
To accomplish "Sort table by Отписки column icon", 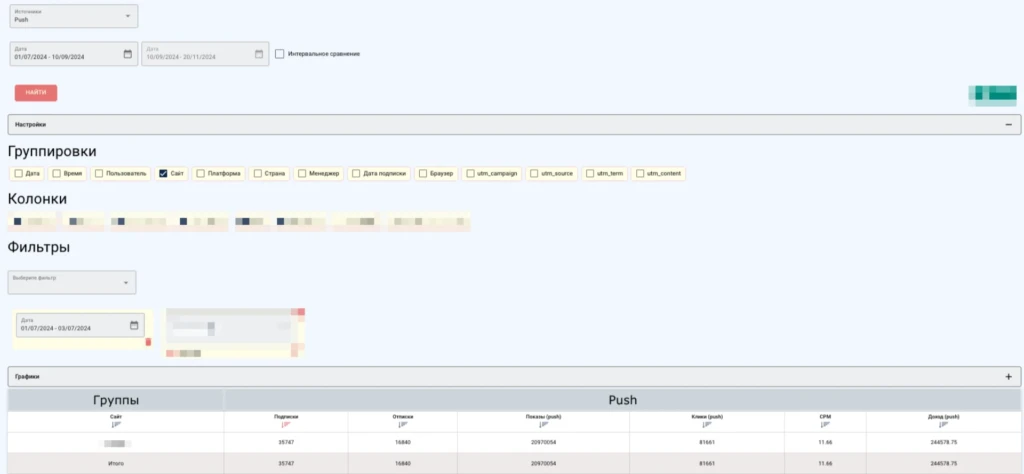I will pyautogui.click(x=402, y=424).
